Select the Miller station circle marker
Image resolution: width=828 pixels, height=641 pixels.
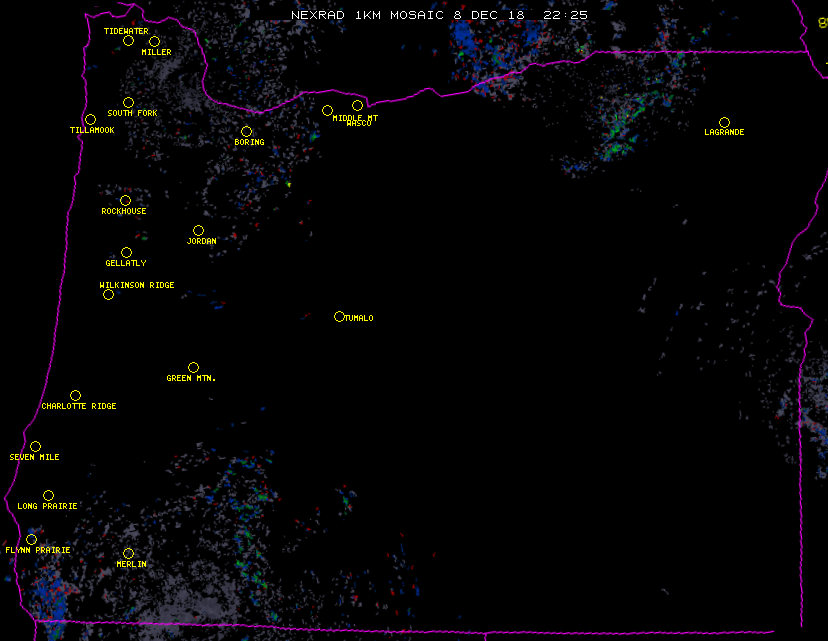(x=154, y=41)
